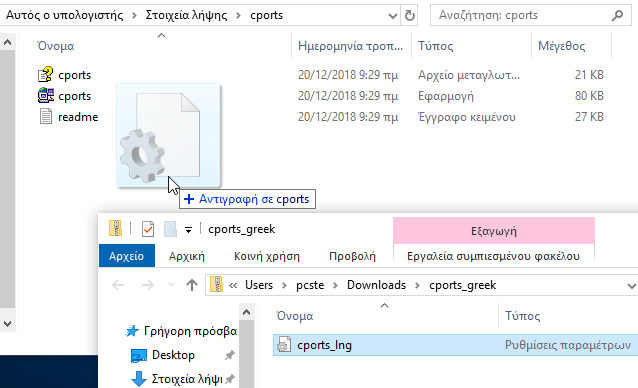The image size is (638, 388).
Task: Click the unpin icon beside Στοιχεία λήψης
Action: (x=229, y=379)
